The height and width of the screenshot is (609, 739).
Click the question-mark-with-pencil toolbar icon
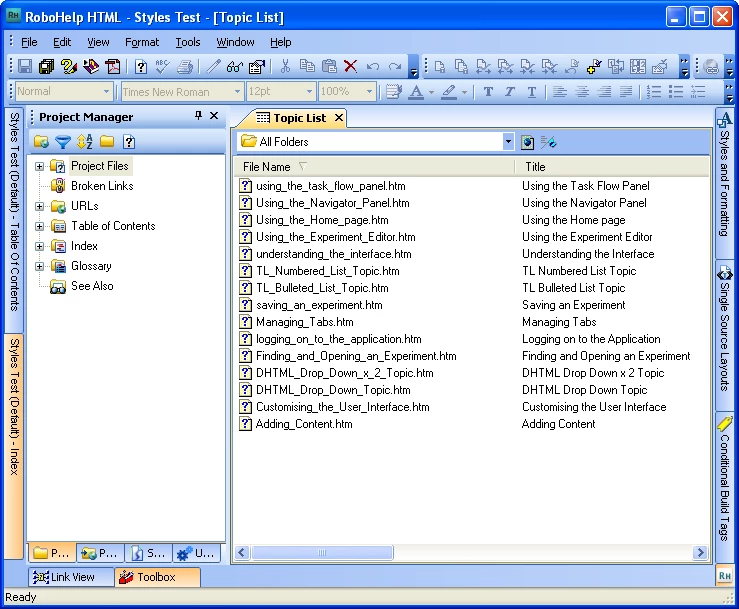point(69,66)
